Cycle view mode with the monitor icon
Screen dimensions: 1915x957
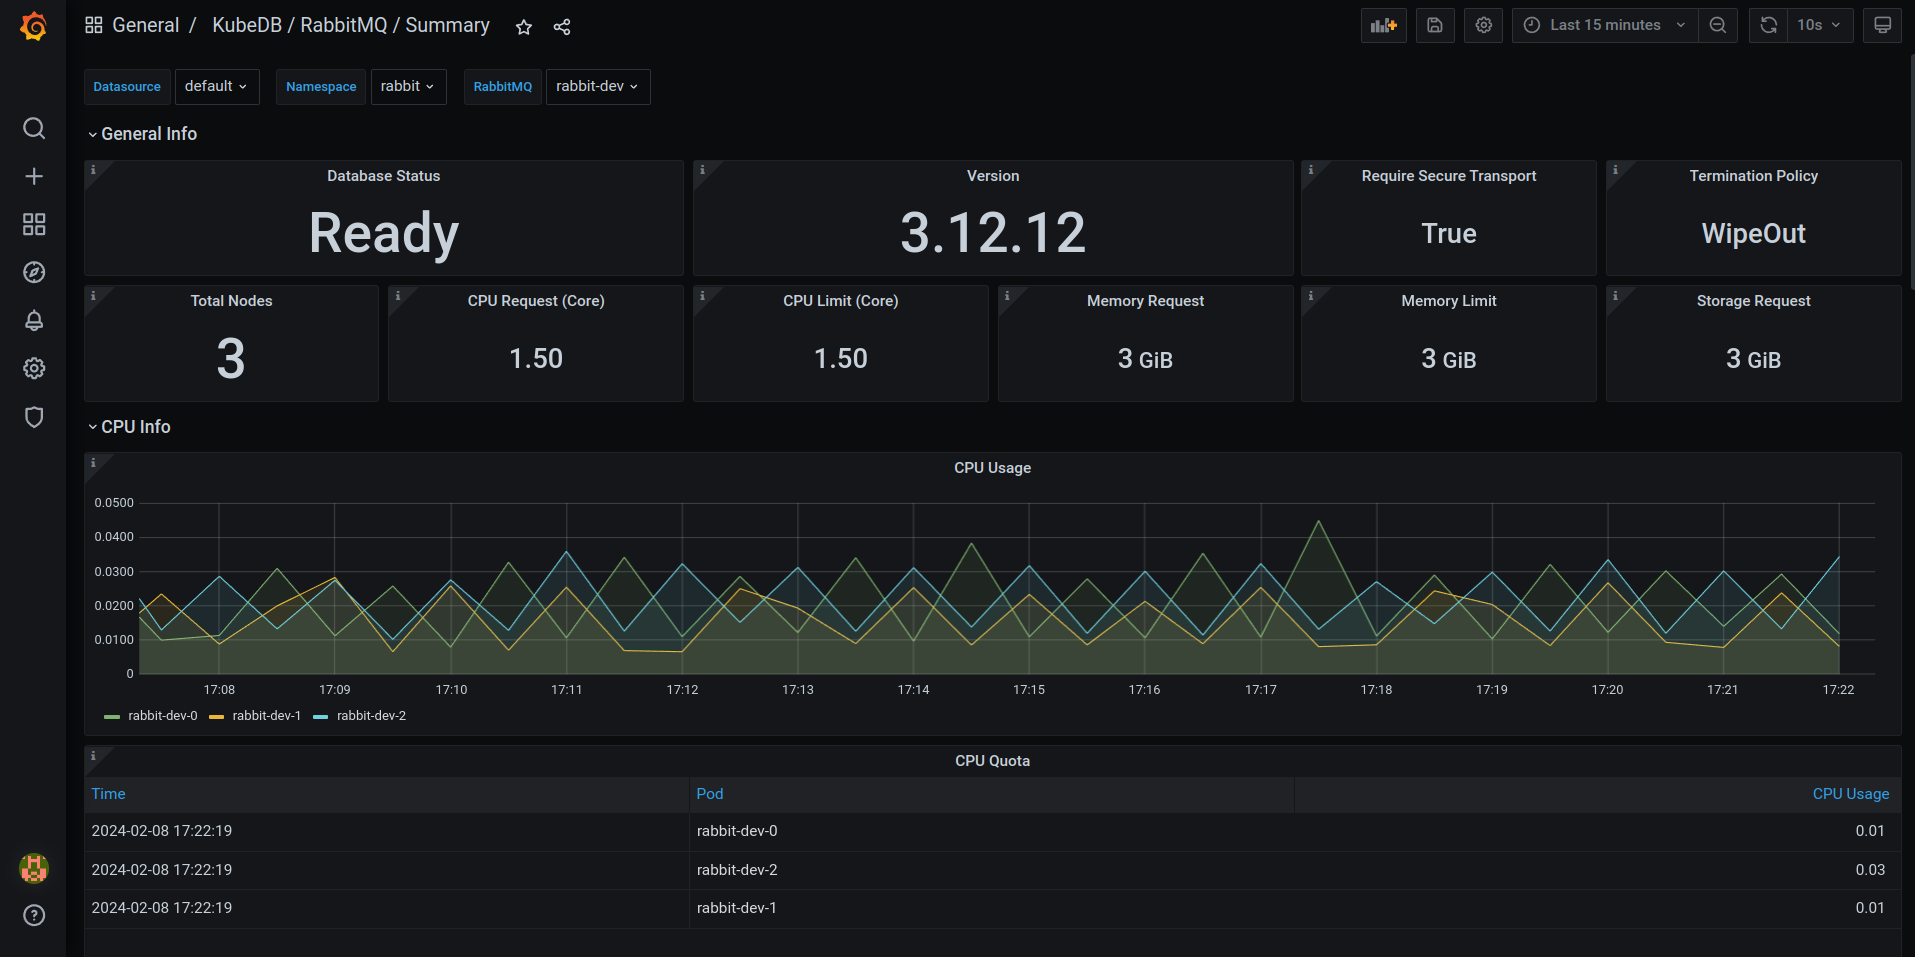click(x=1882, y=25)
